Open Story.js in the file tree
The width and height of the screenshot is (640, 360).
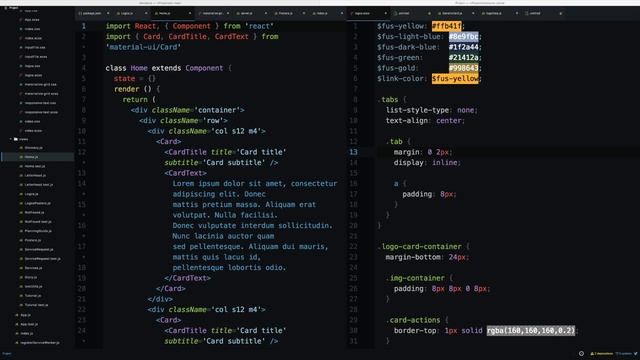pos(31,277)
